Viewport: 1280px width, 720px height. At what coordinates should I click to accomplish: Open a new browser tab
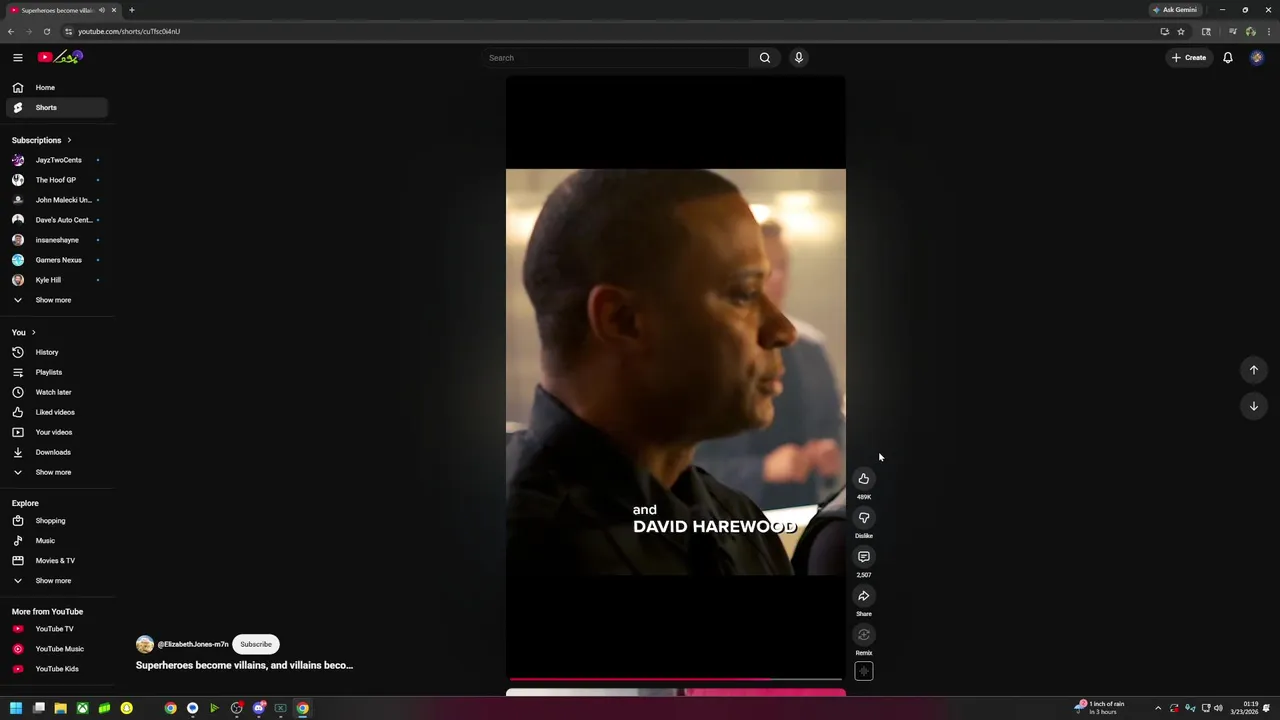[x=131, y=10]
